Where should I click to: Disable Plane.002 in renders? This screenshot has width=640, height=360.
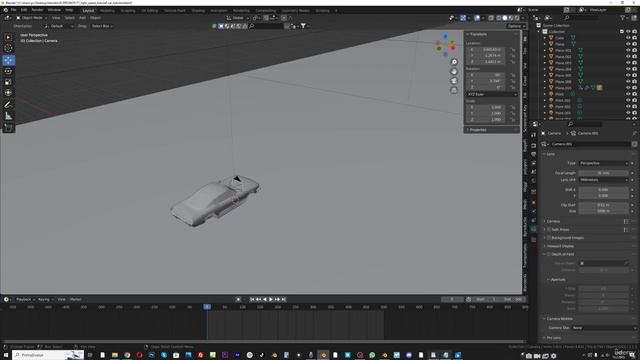[x=634, y=57]
